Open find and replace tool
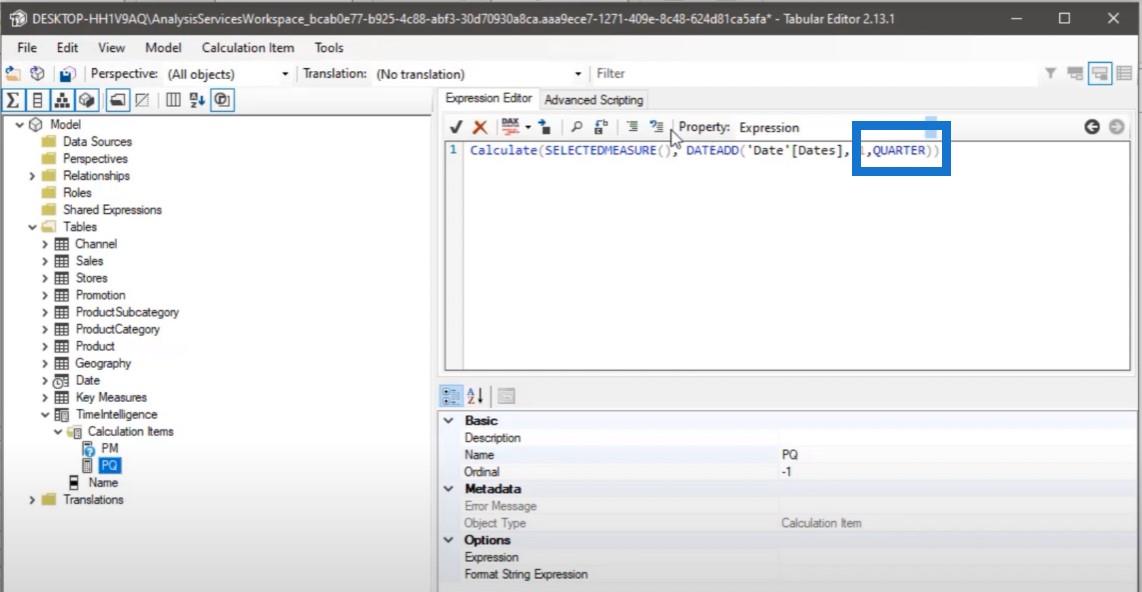 pos(600,127)
